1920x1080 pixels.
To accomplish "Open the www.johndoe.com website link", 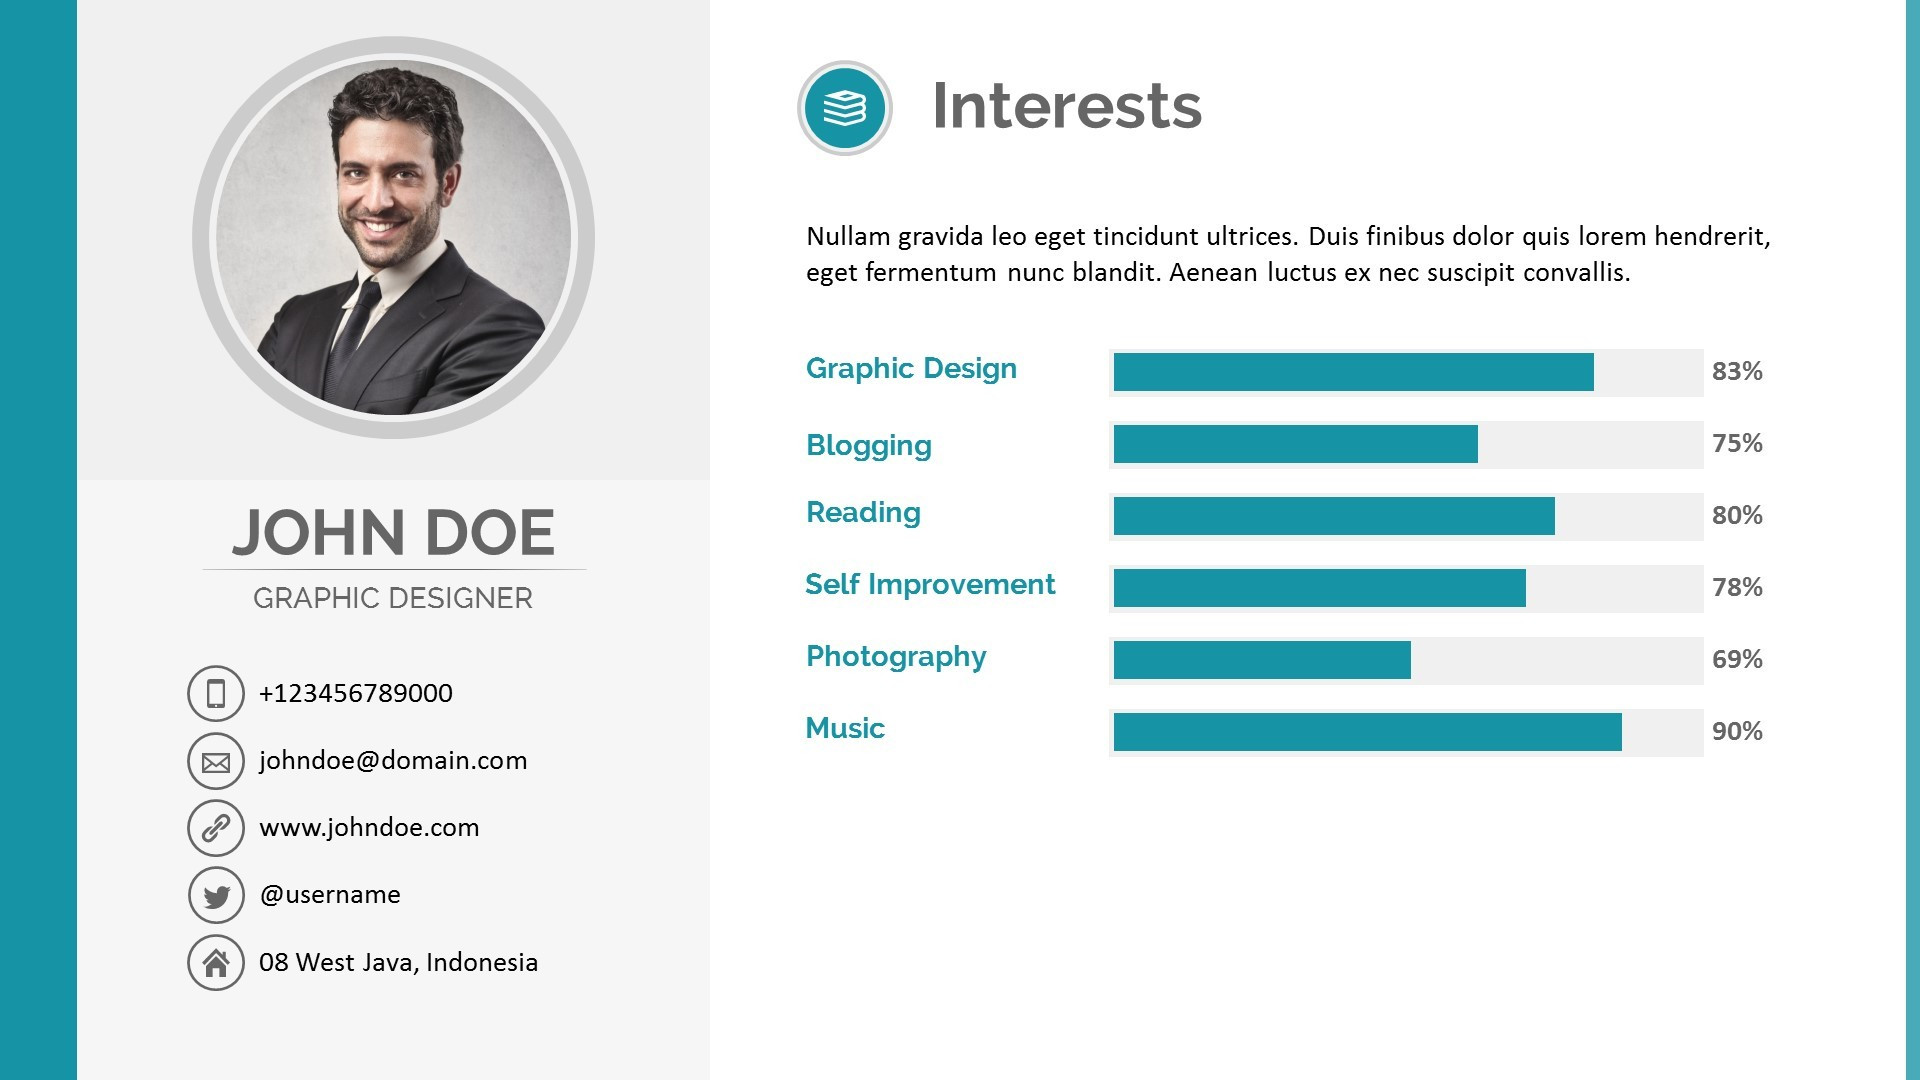I will 369,828.
